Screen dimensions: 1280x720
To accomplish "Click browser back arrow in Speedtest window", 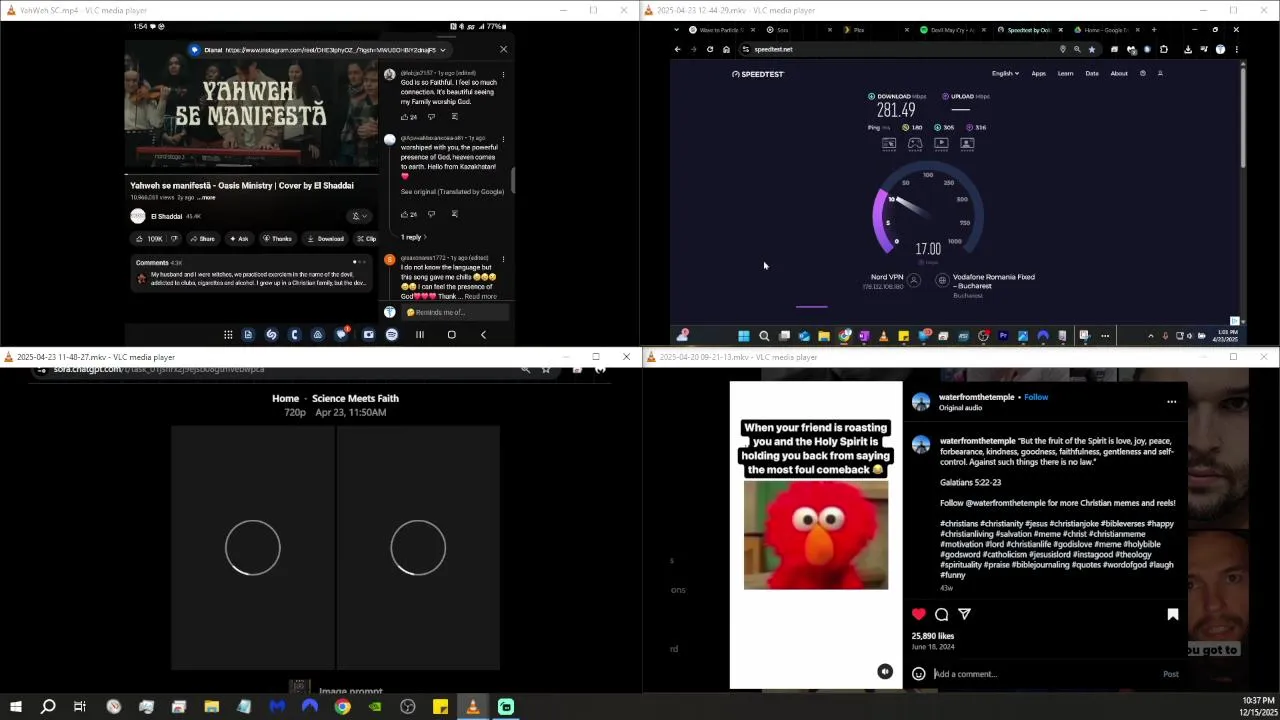I will pyautogui.click(x=677, y=49).
